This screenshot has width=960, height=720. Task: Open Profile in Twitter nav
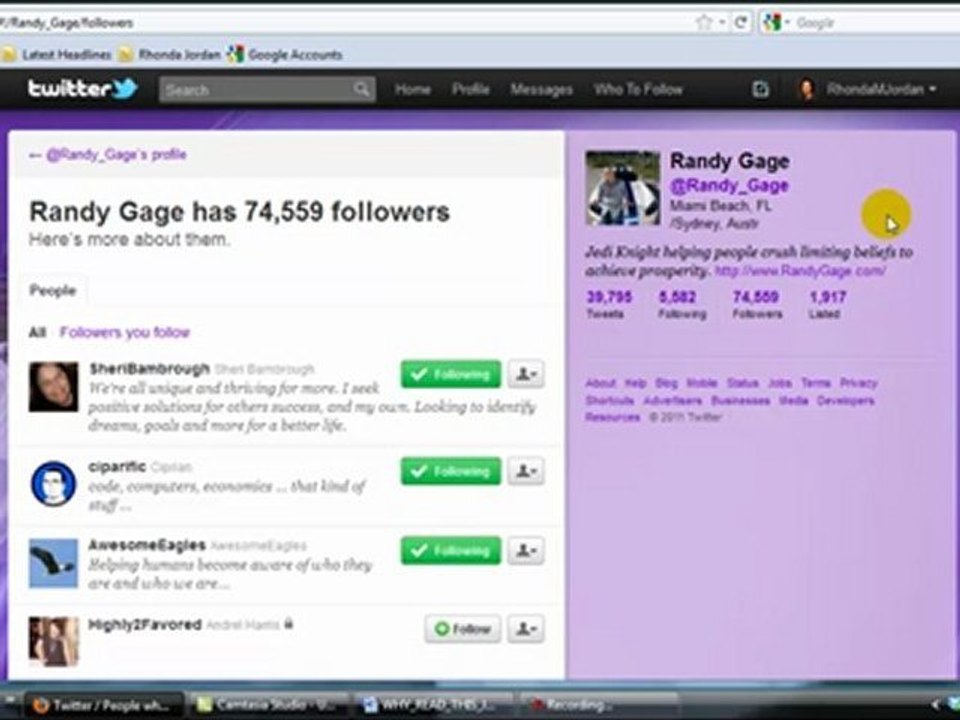(470, 89)
